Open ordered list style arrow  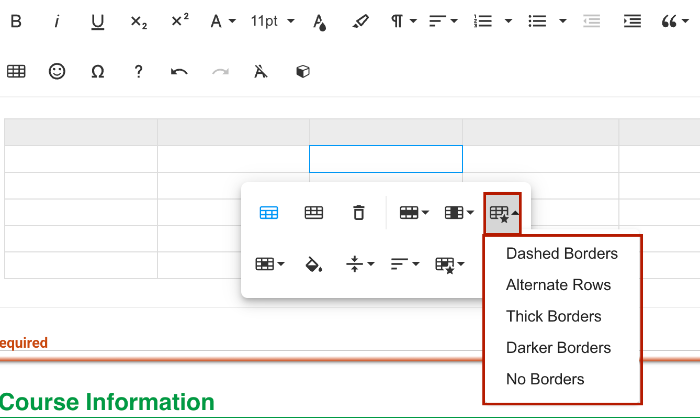(508, 21)
